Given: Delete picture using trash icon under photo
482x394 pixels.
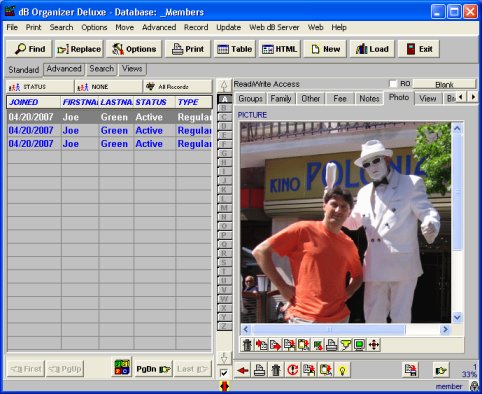Looking at the screenshot, I should pyautogui.click(x=247, y=345).
